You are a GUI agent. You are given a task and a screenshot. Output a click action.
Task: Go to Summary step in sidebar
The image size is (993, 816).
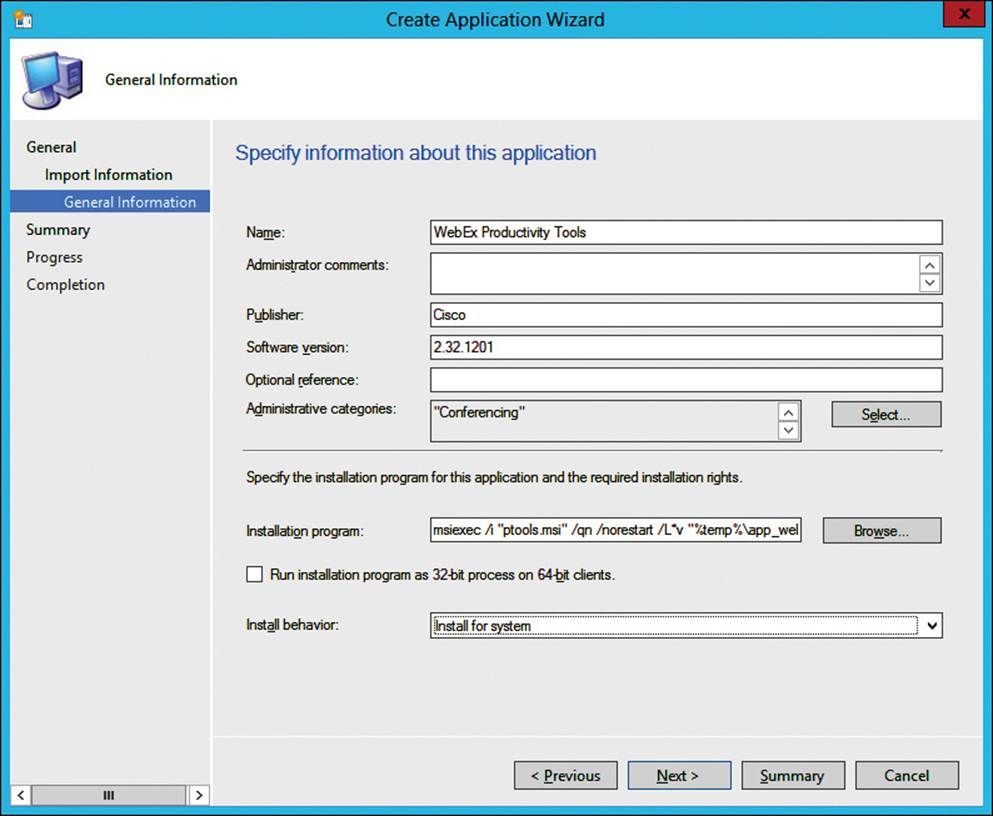pos(58,230)
